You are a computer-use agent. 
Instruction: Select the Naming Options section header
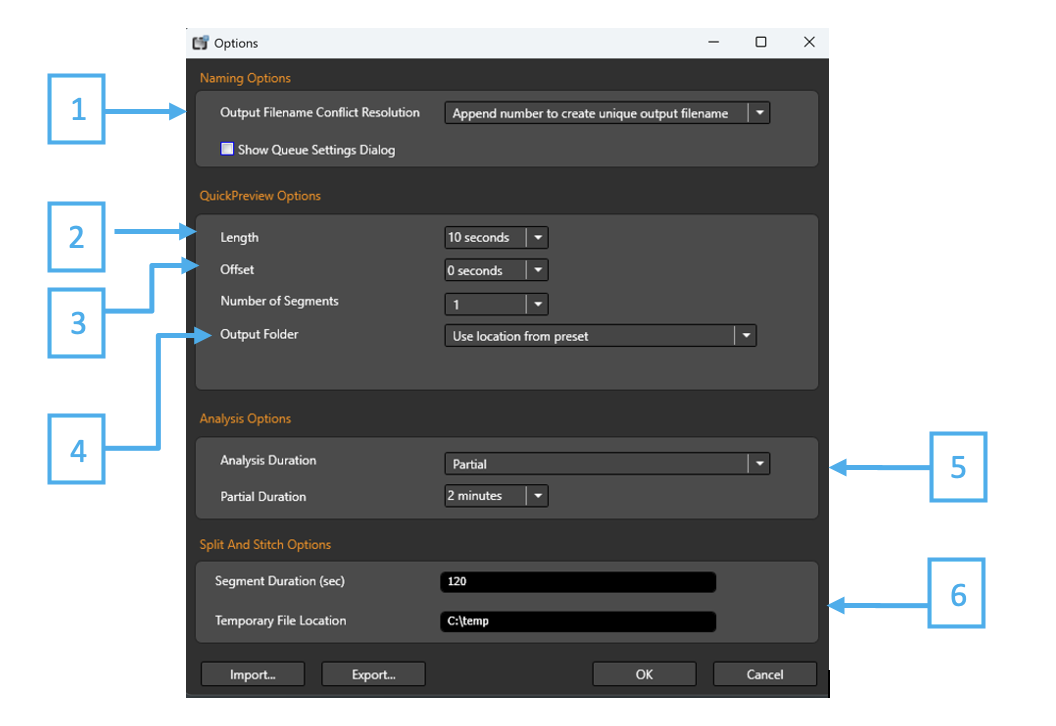(245, 77)
